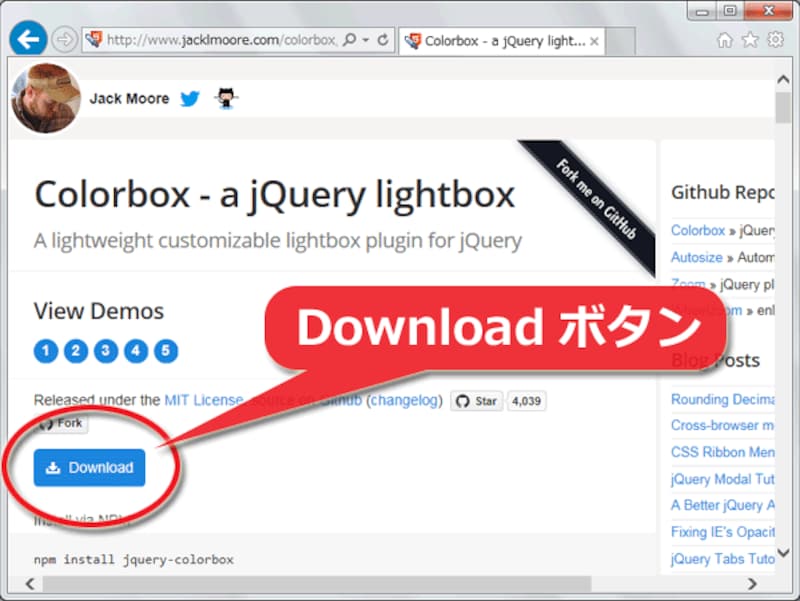Viewport: 800px width, 601px height.
Task: Open the Colorbox repo link in sidebar
Action: click(697, 231)
